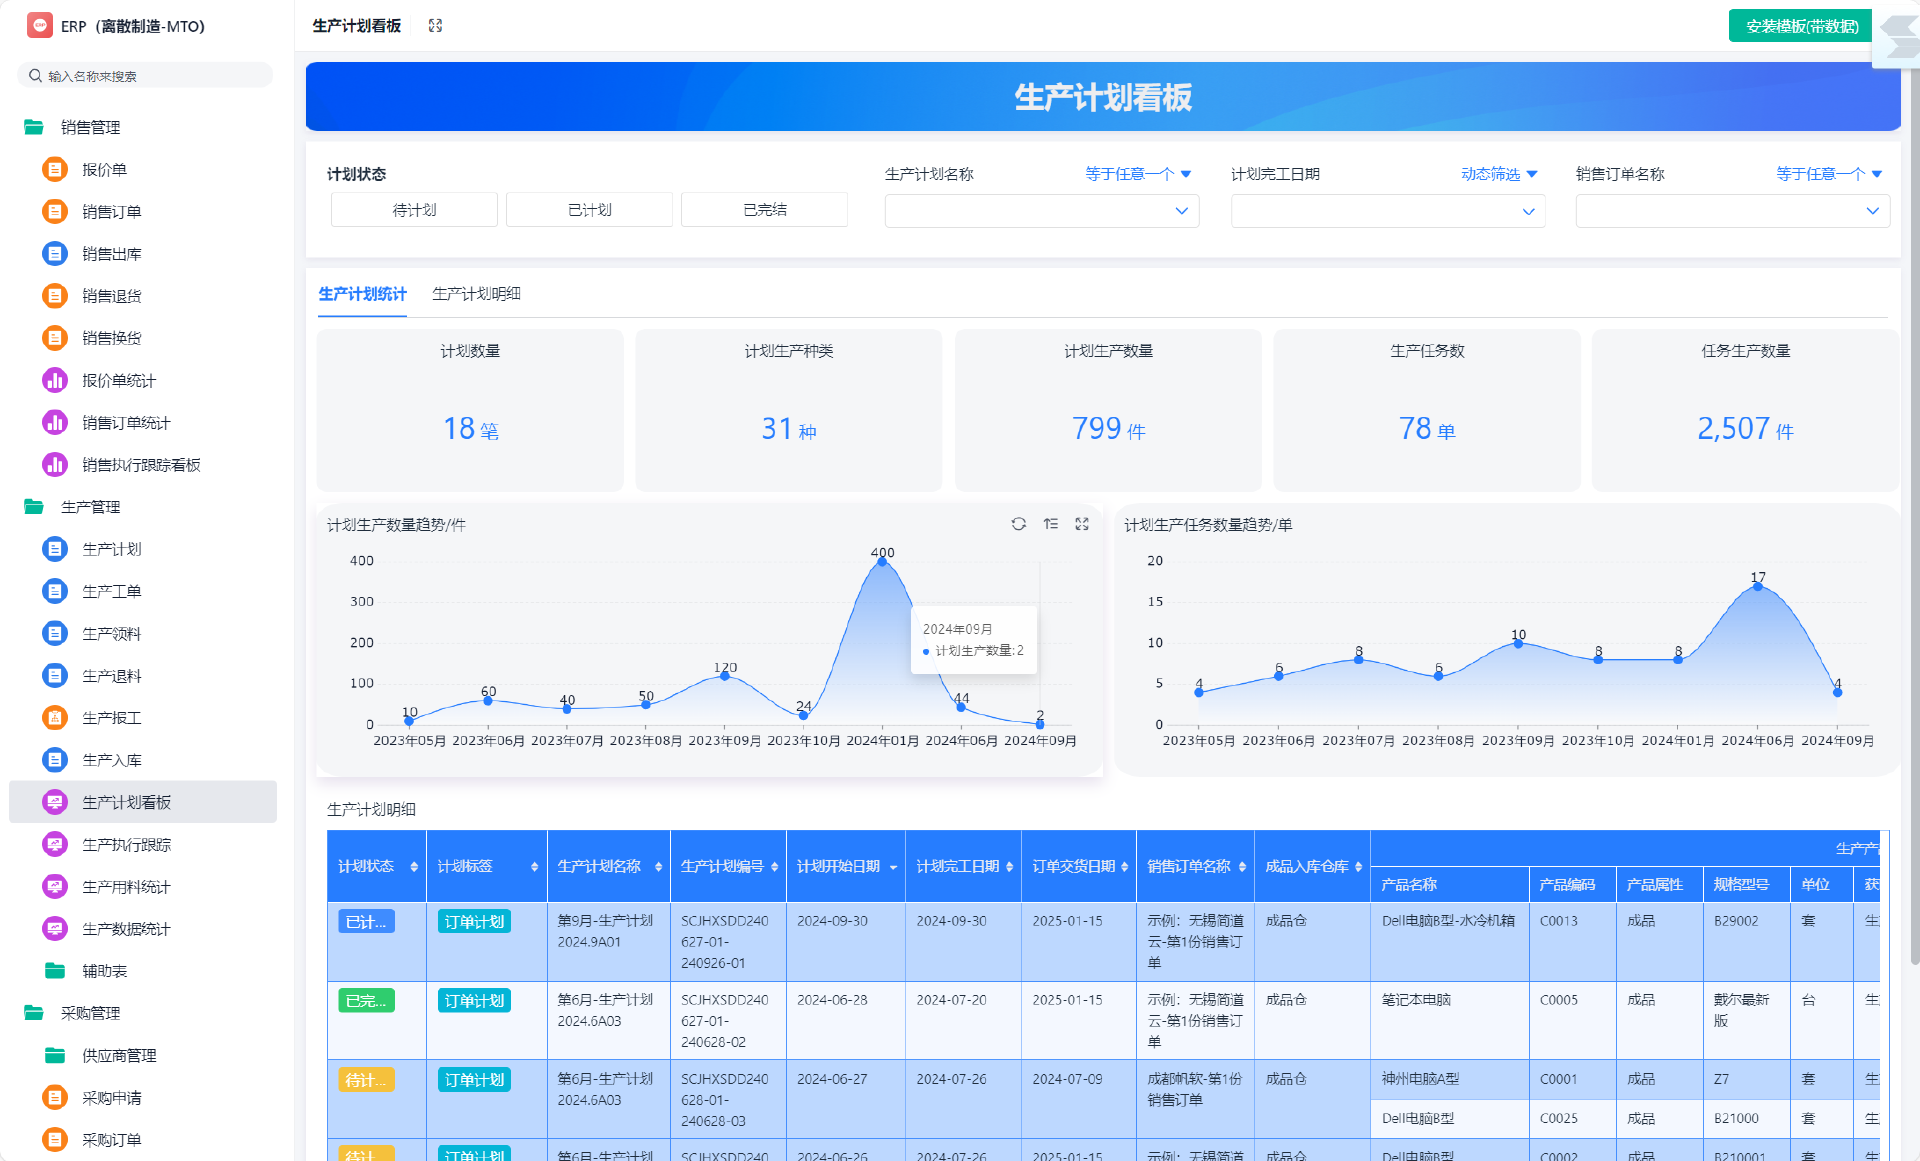This screenshot has height=1161, width=1920.
Task: Sort table by 计划标签 column
Action: [534, 867]
